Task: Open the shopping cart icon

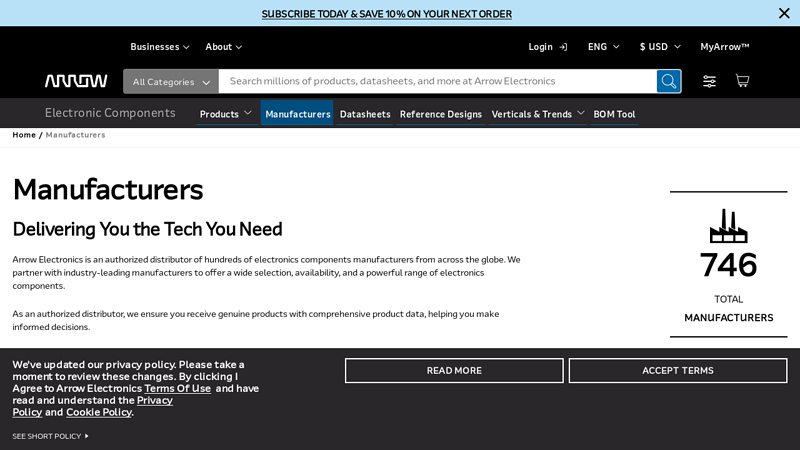Action: [x=742, y=81]
